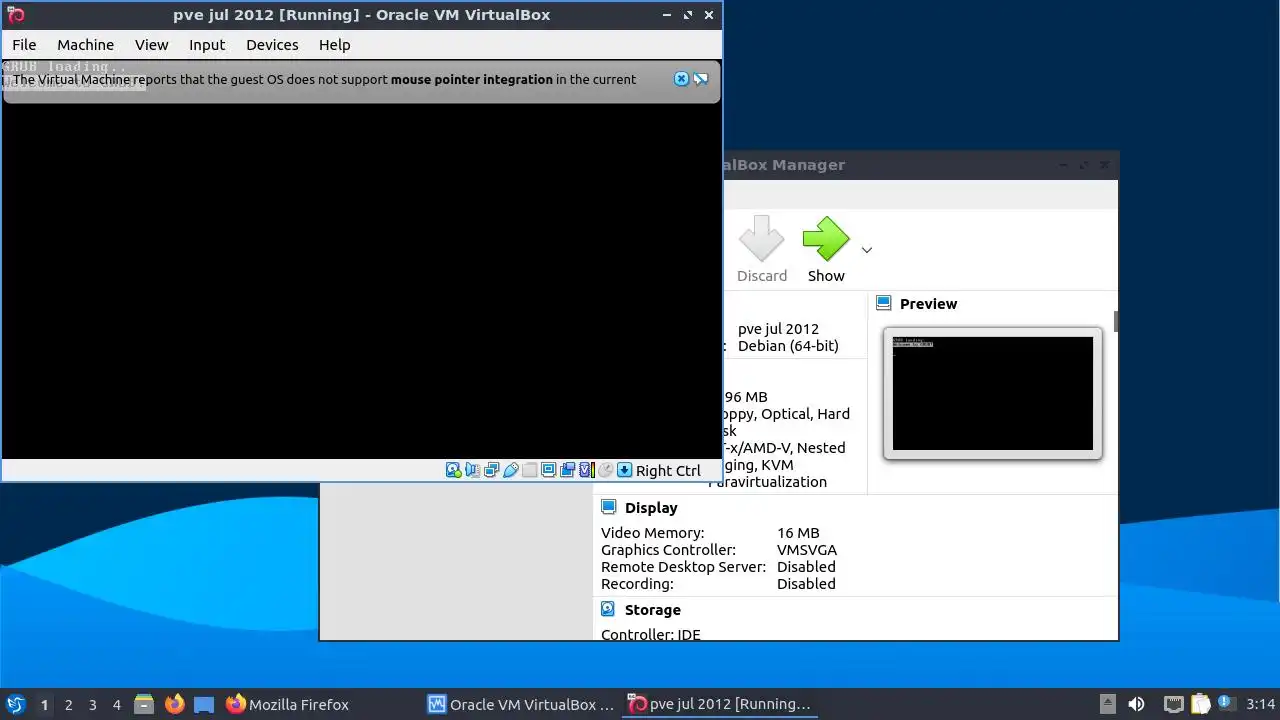1280x720 pixels.
Task: Click the Debian (64-bit) OS text
Action: pos(788,346)
